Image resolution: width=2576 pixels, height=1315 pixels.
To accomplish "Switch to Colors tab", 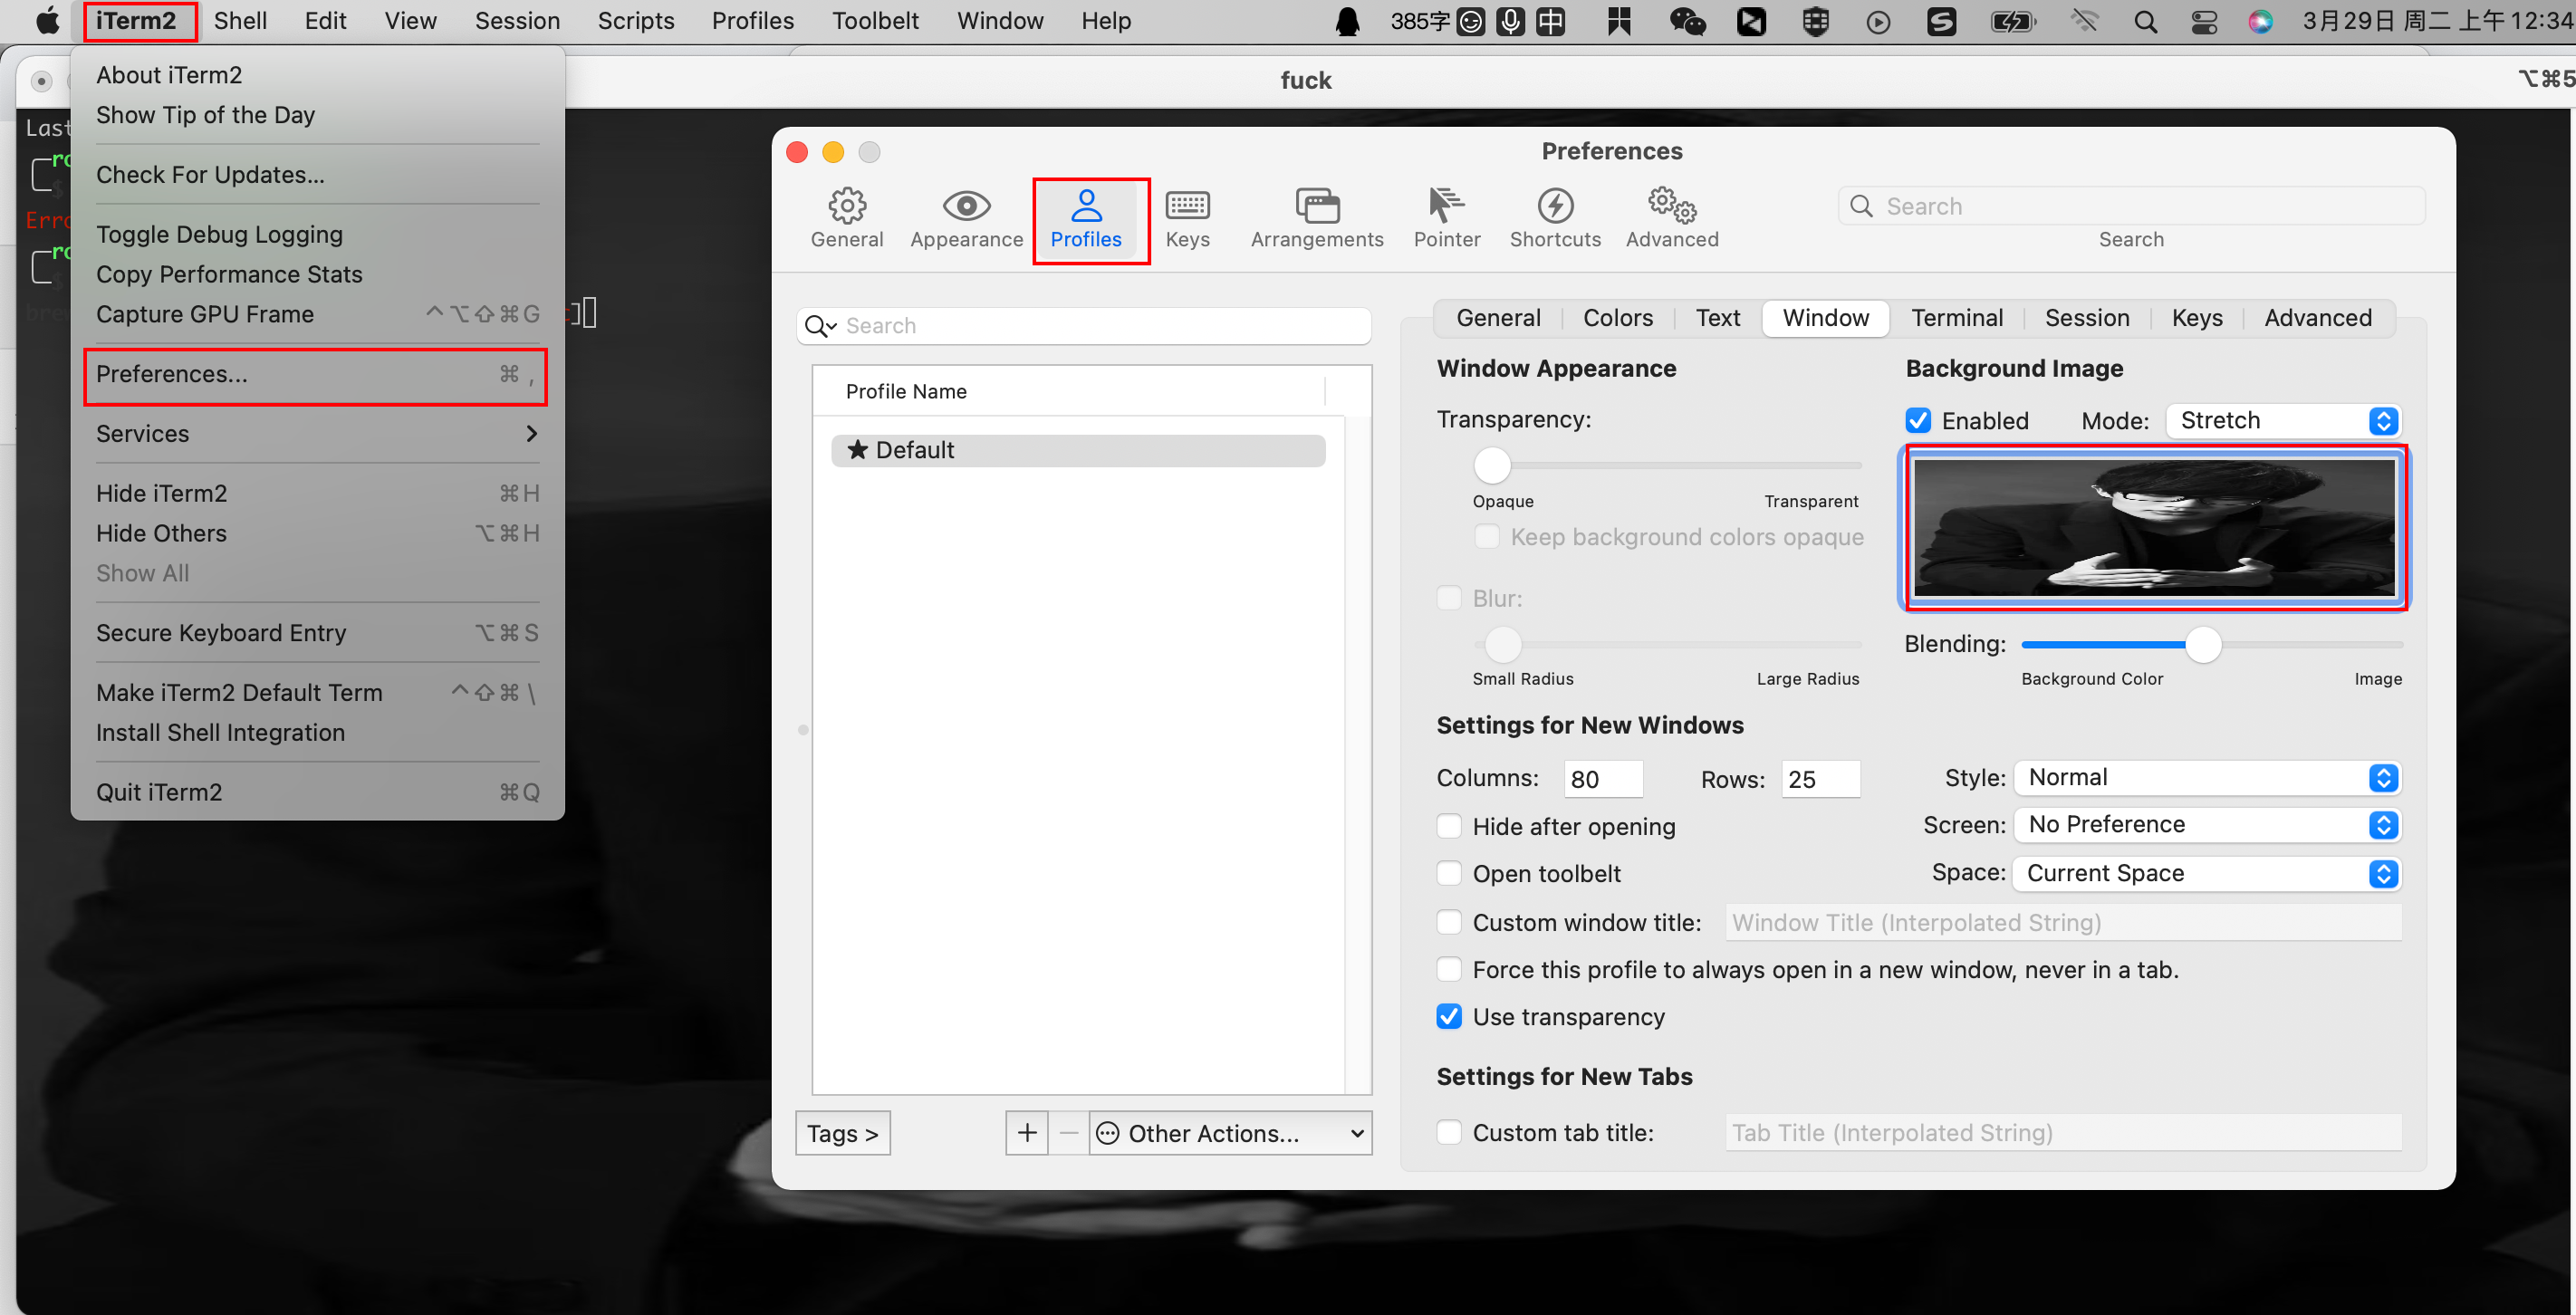I will coord(1617,318).
